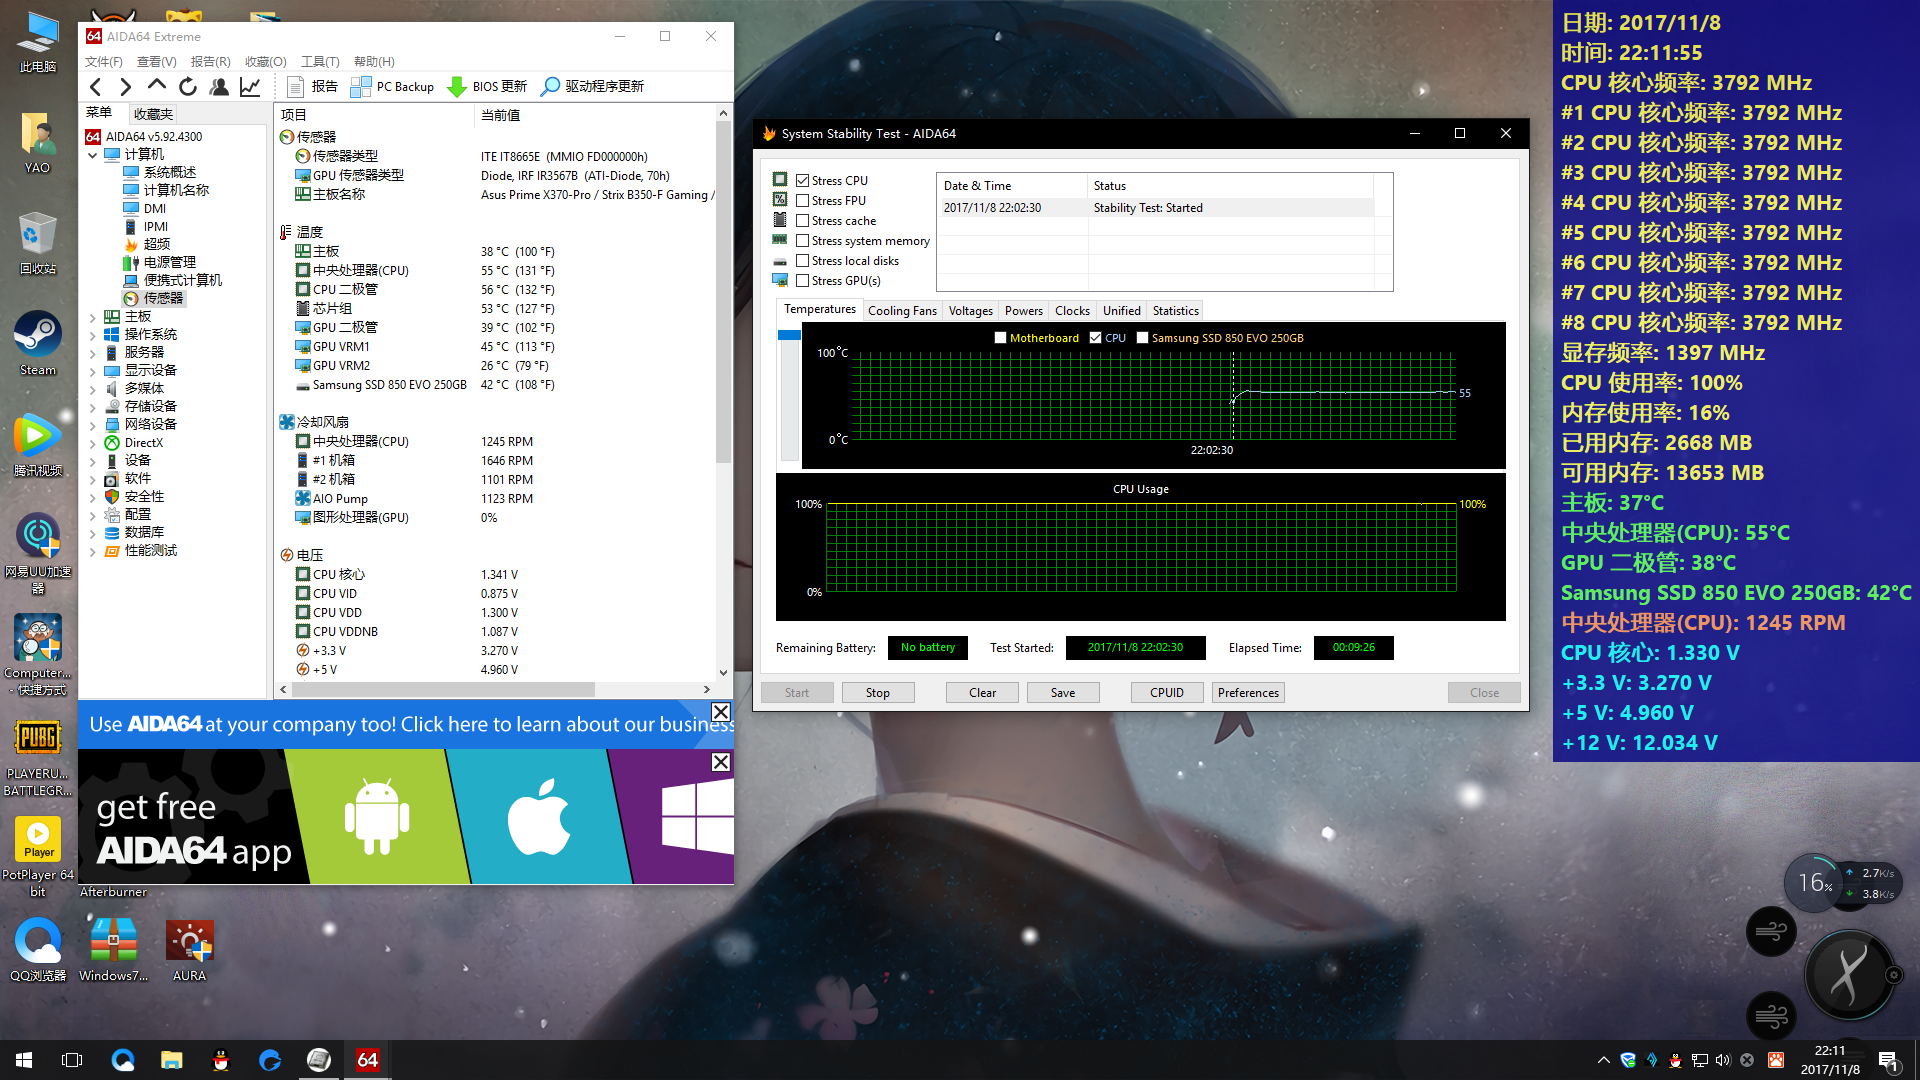1920x1080 pixels.
Task: Click the Stop button
Action: [x=877, y=693]
